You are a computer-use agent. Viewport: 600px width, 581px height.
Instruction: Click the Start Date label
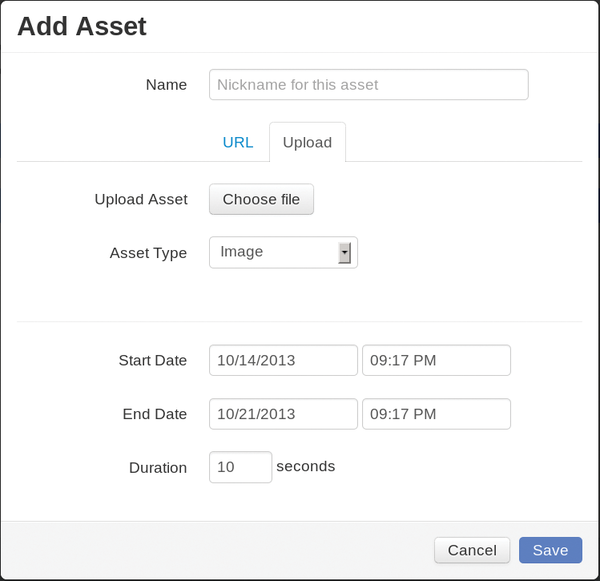point(153,360)
